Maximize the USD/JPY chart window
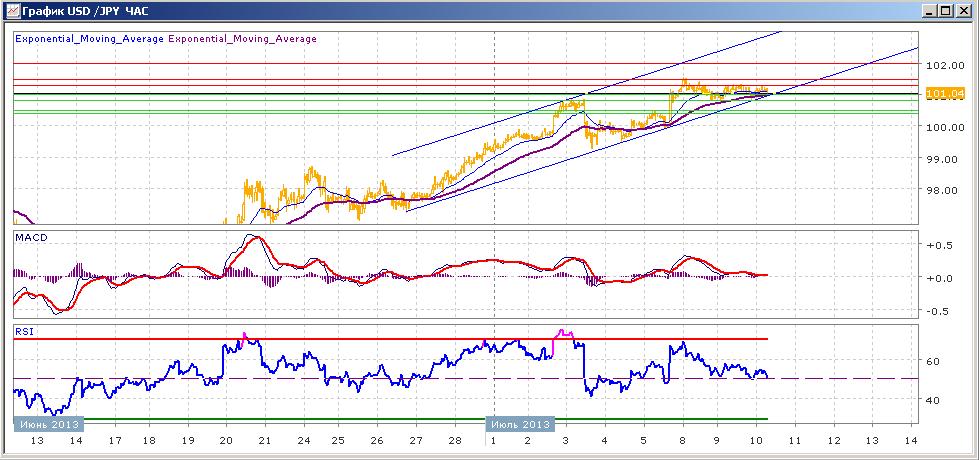The height and width of the screenshot is (460, 979). click(x=947, y=11)
